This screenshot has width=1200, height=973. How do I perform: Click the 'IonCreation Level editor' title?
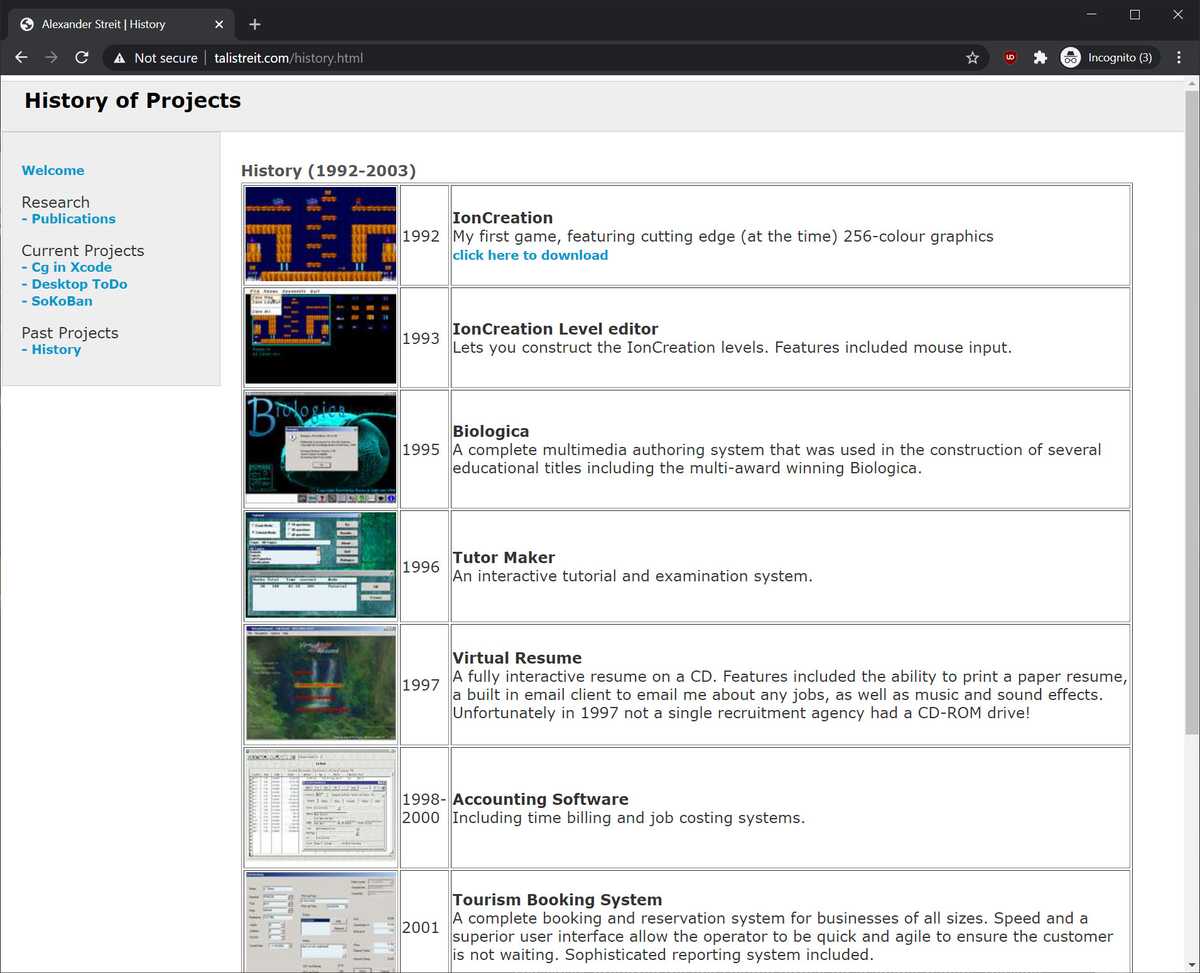555,329
